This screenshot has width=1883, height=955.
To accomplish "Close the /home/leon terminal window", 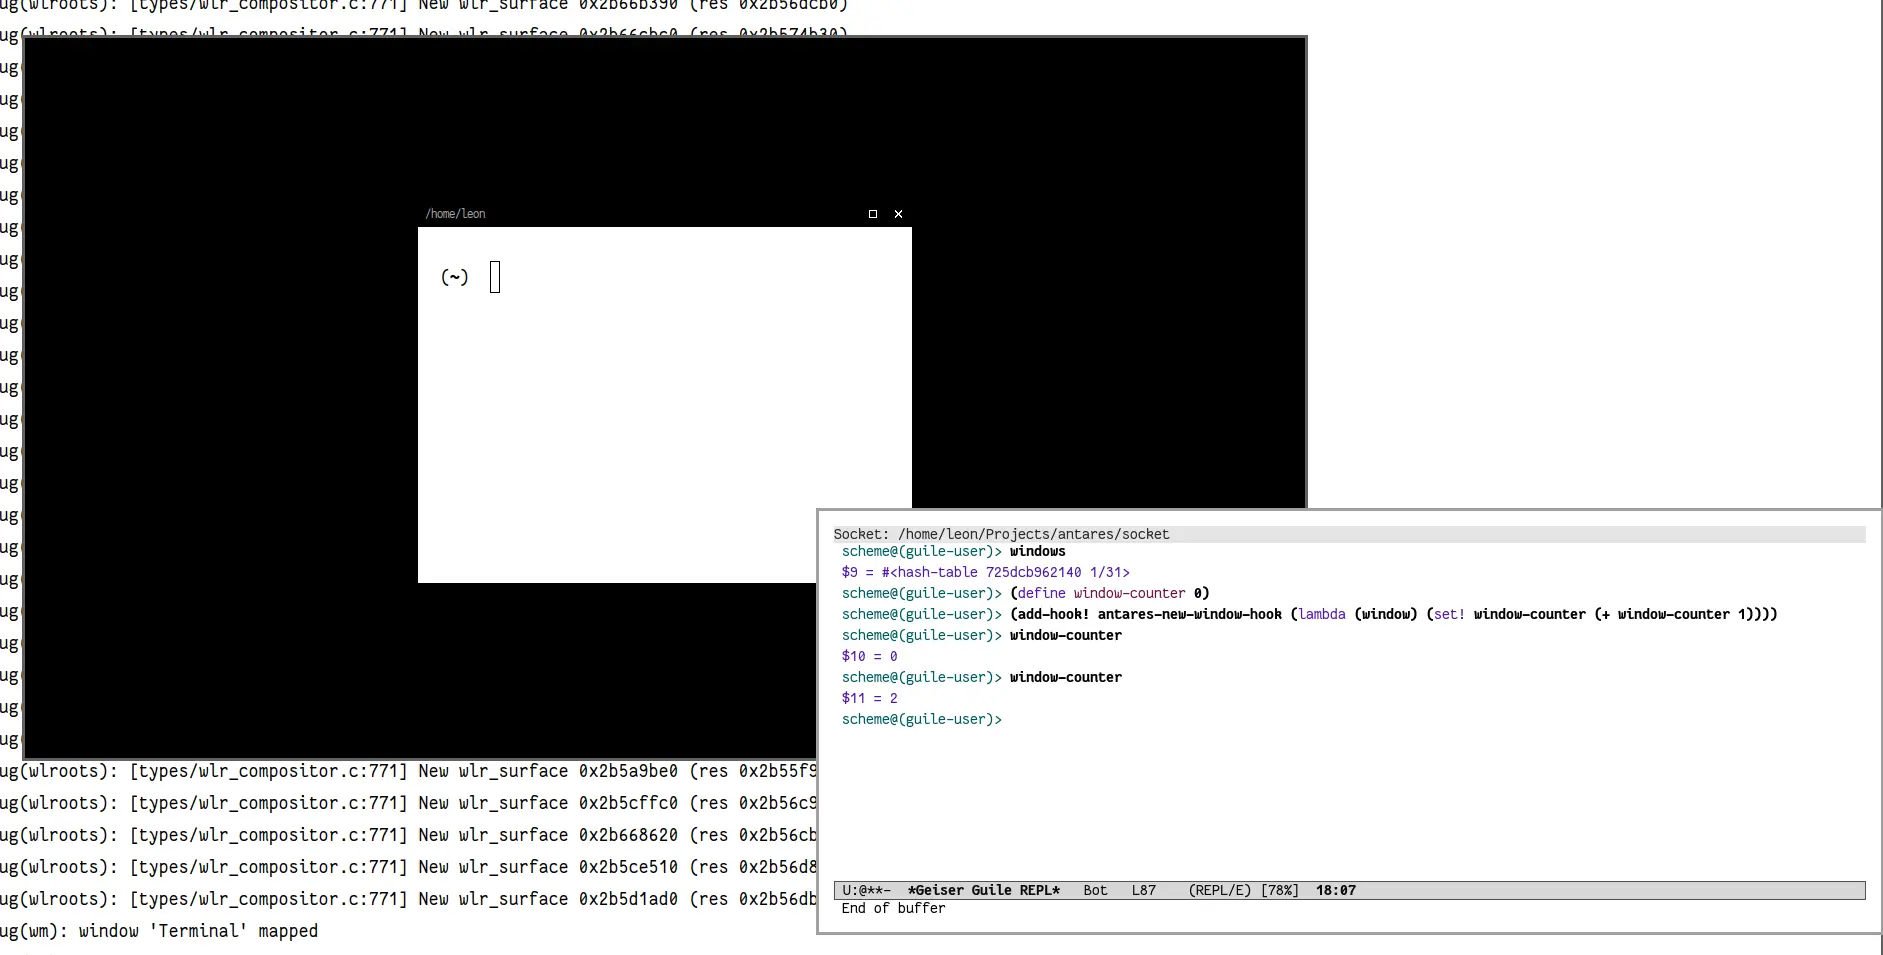I will [x=898, y=214].
